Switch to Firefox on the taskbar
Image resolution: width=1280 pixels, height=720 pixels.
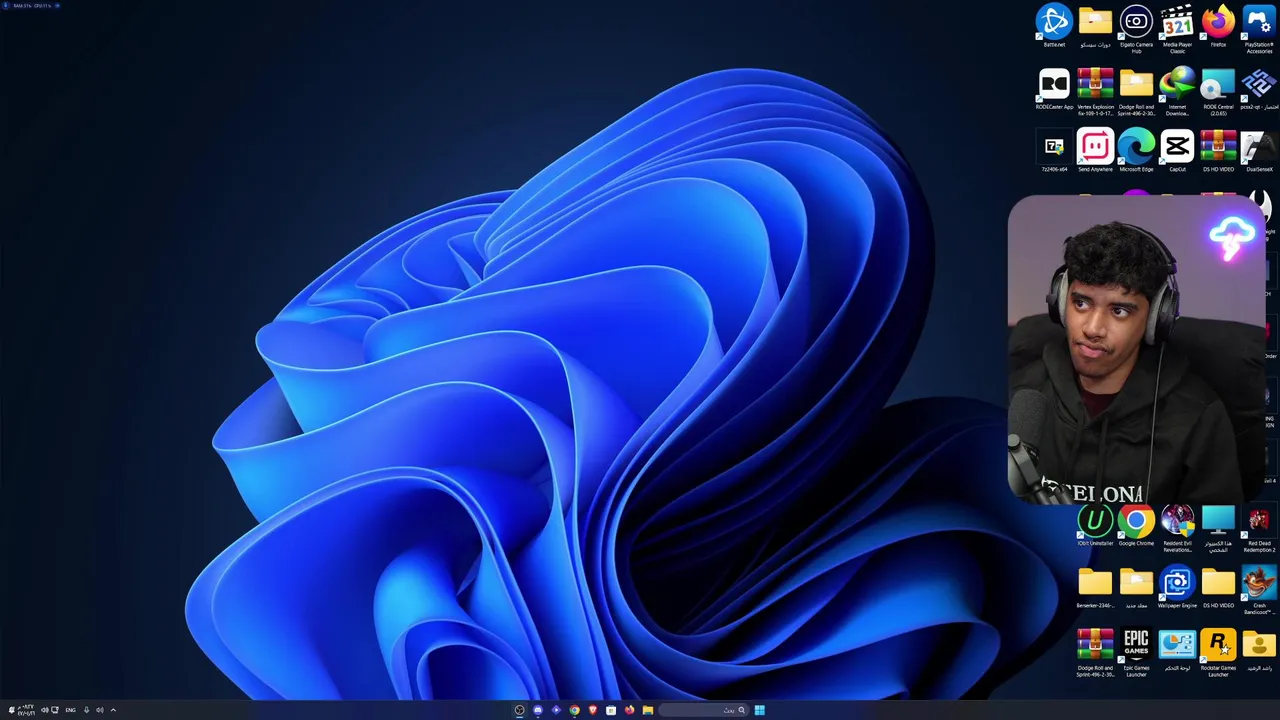[x=629, y=710]
